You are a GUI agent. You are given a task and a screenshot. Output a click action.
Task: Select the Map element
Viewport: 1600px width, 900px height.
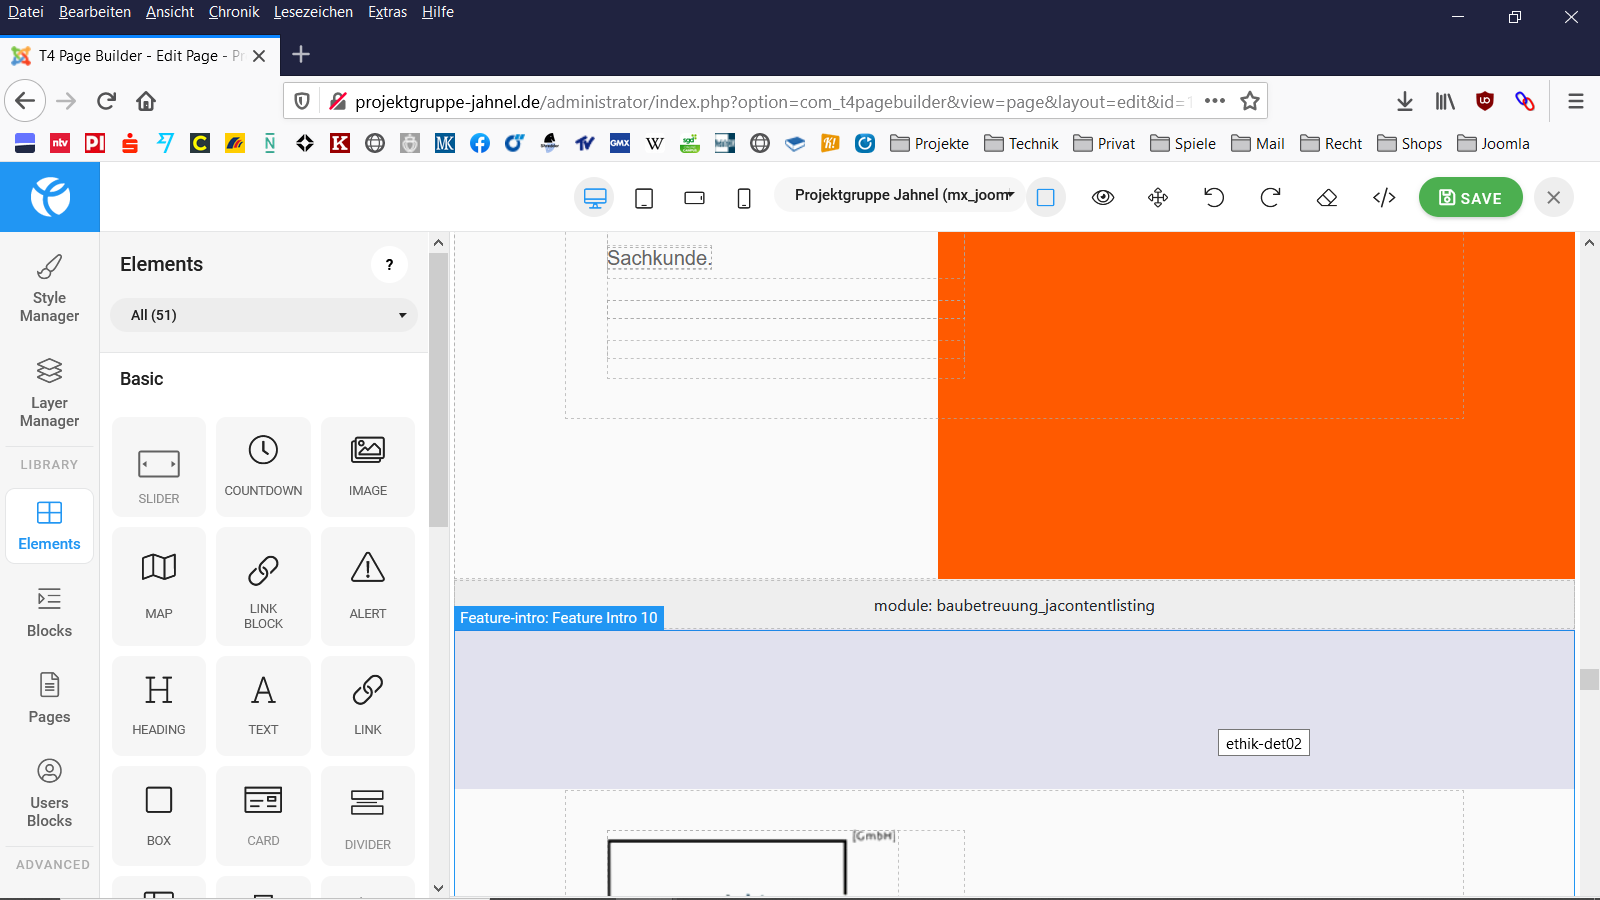pos(159,585)
